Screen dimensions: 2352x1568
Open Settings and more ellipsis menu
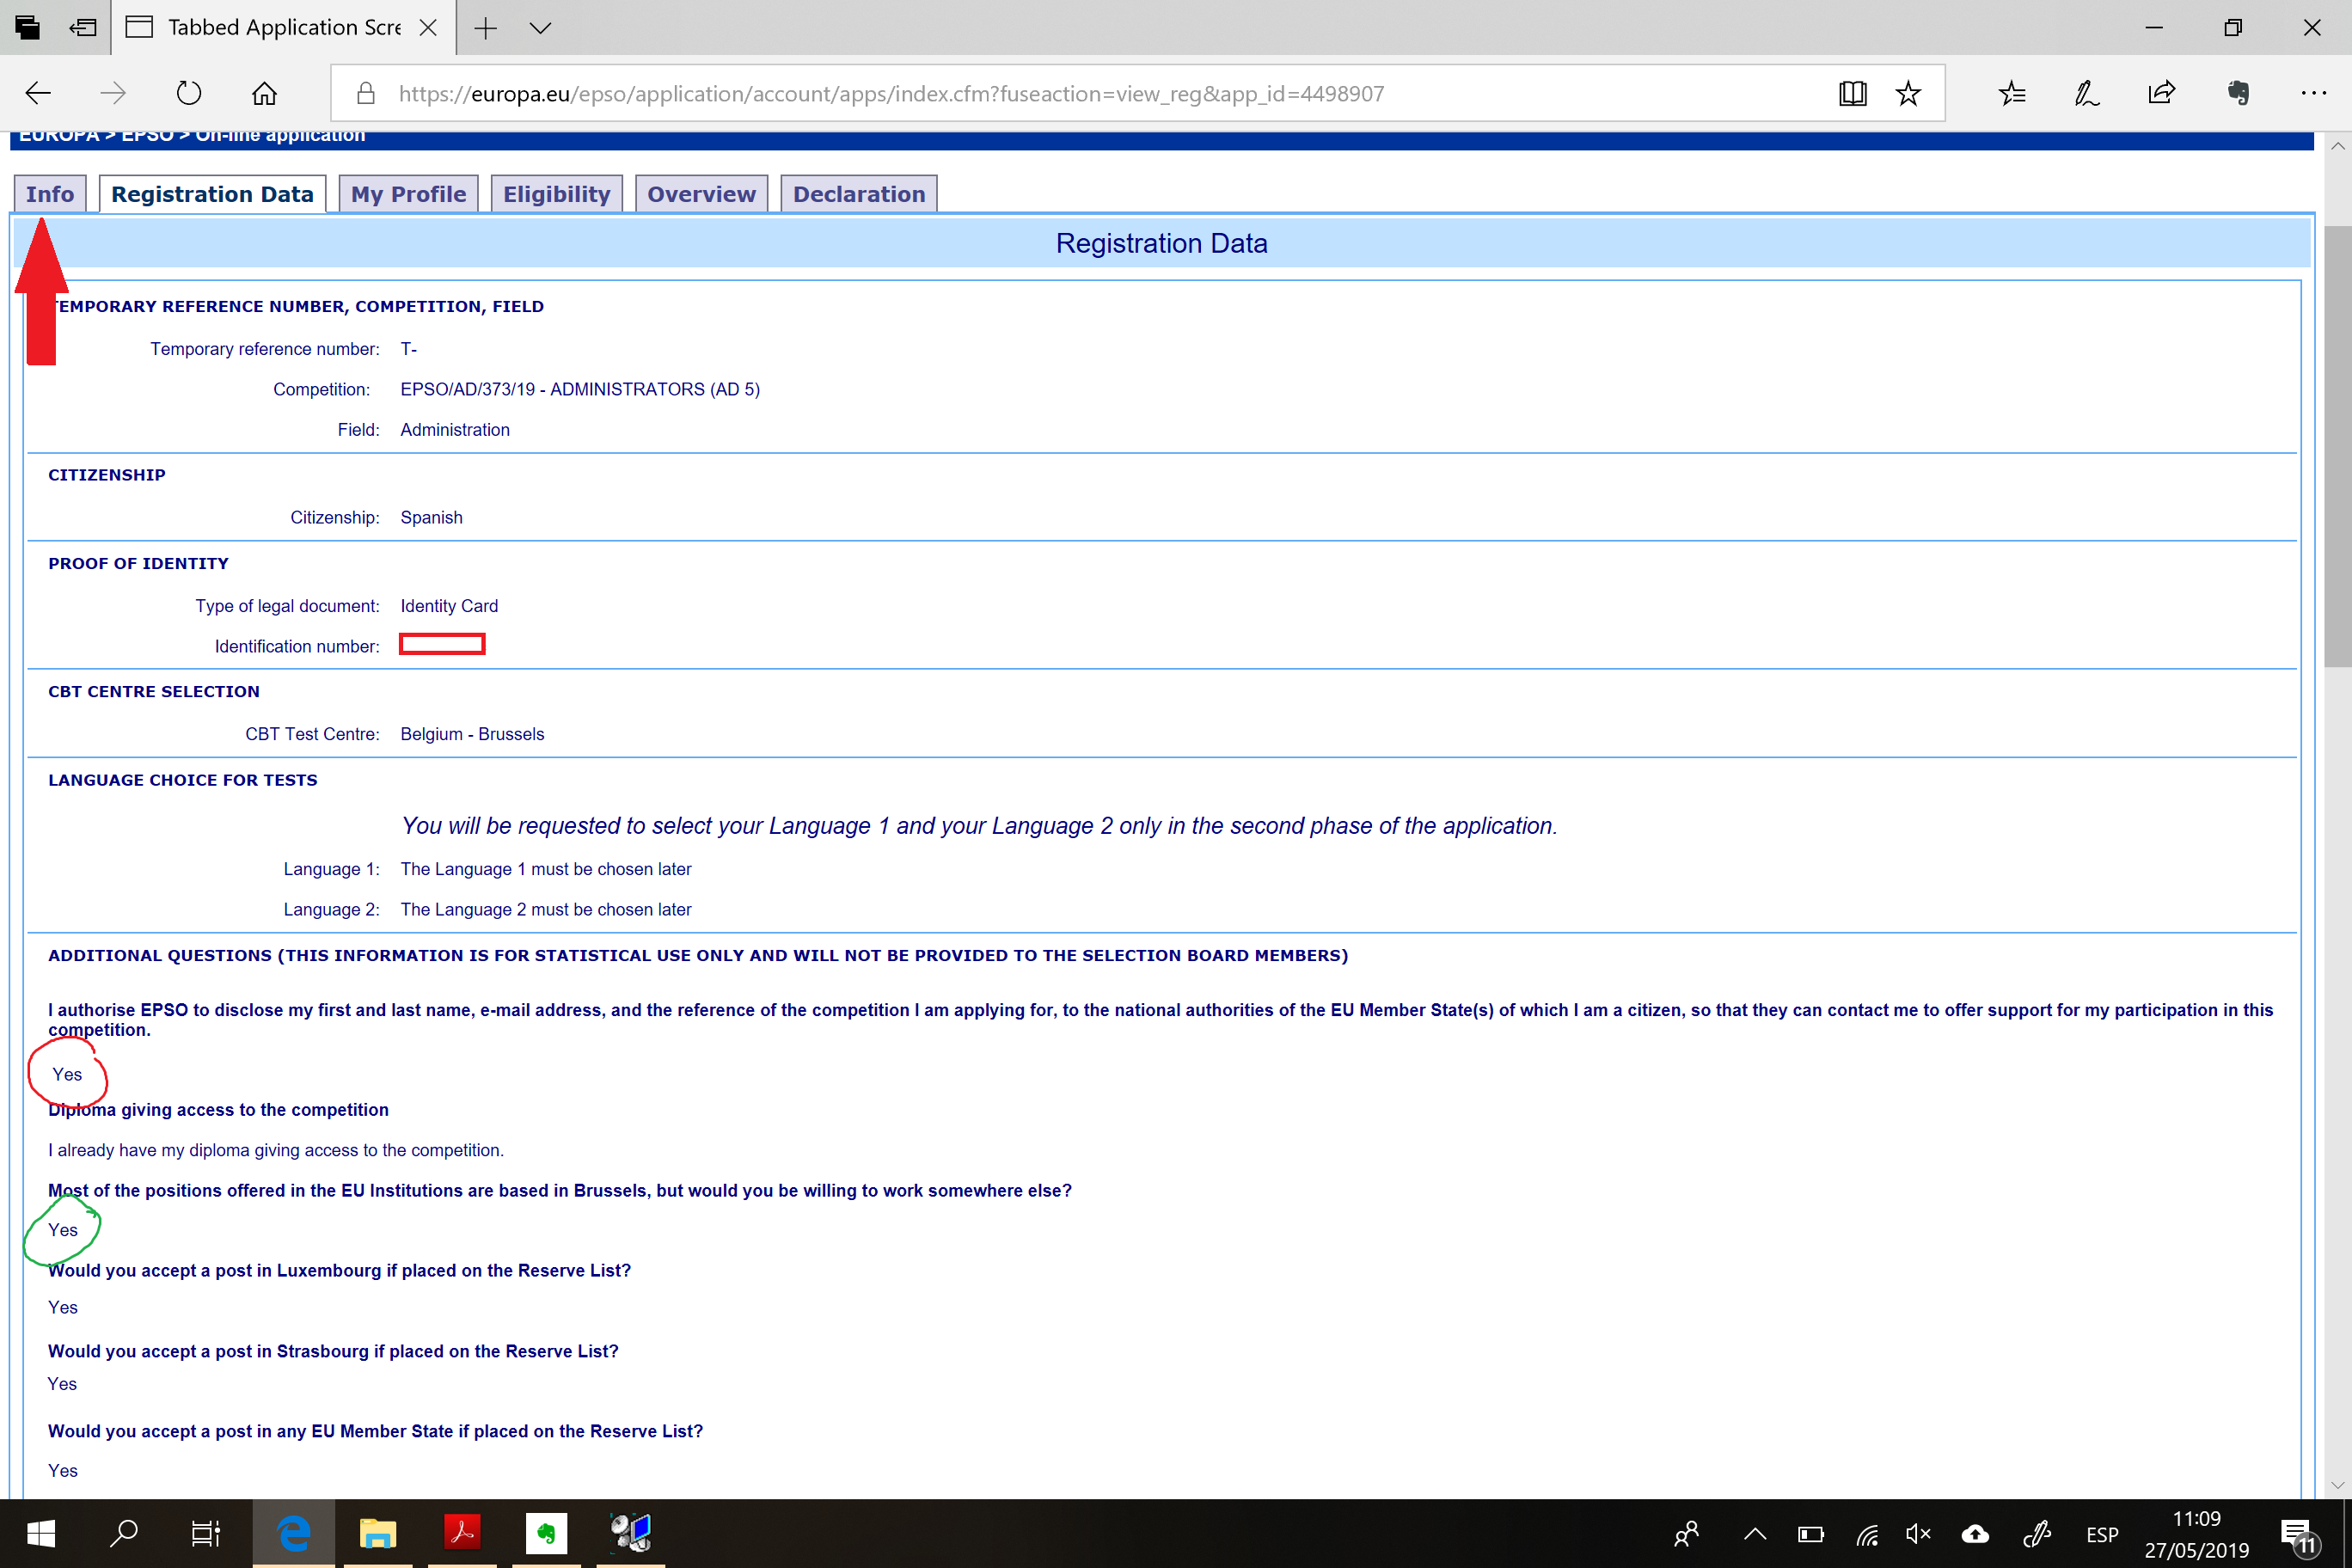coord(2313,93)
